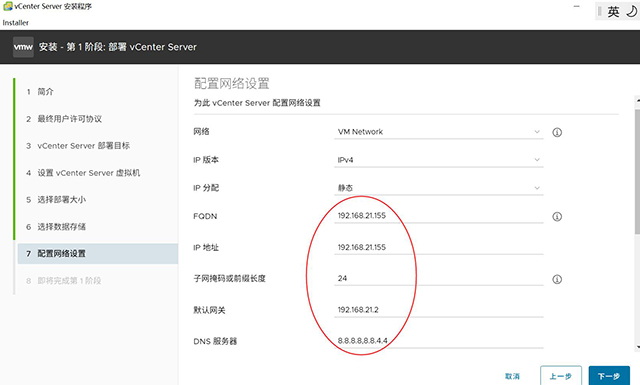The height and width of the screenshot is (385, 640).
Task: Click the info icon beside the network dropdown
Action: (557, 132)
